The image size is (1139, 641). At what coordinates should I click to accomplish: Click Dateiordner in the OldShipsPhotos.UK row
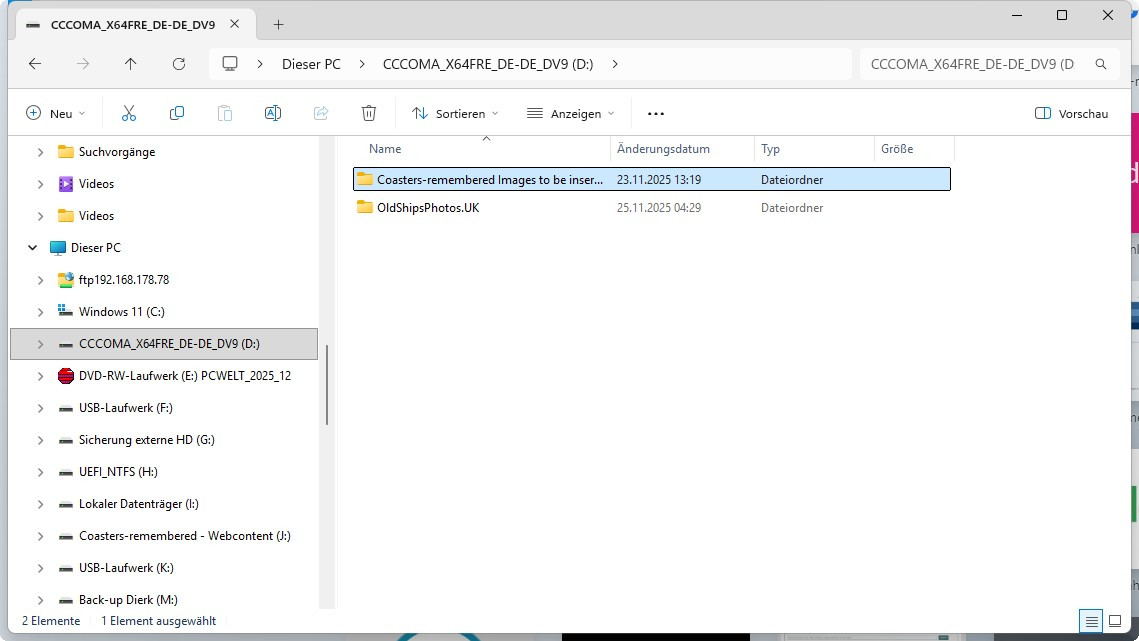click(792, 208)
